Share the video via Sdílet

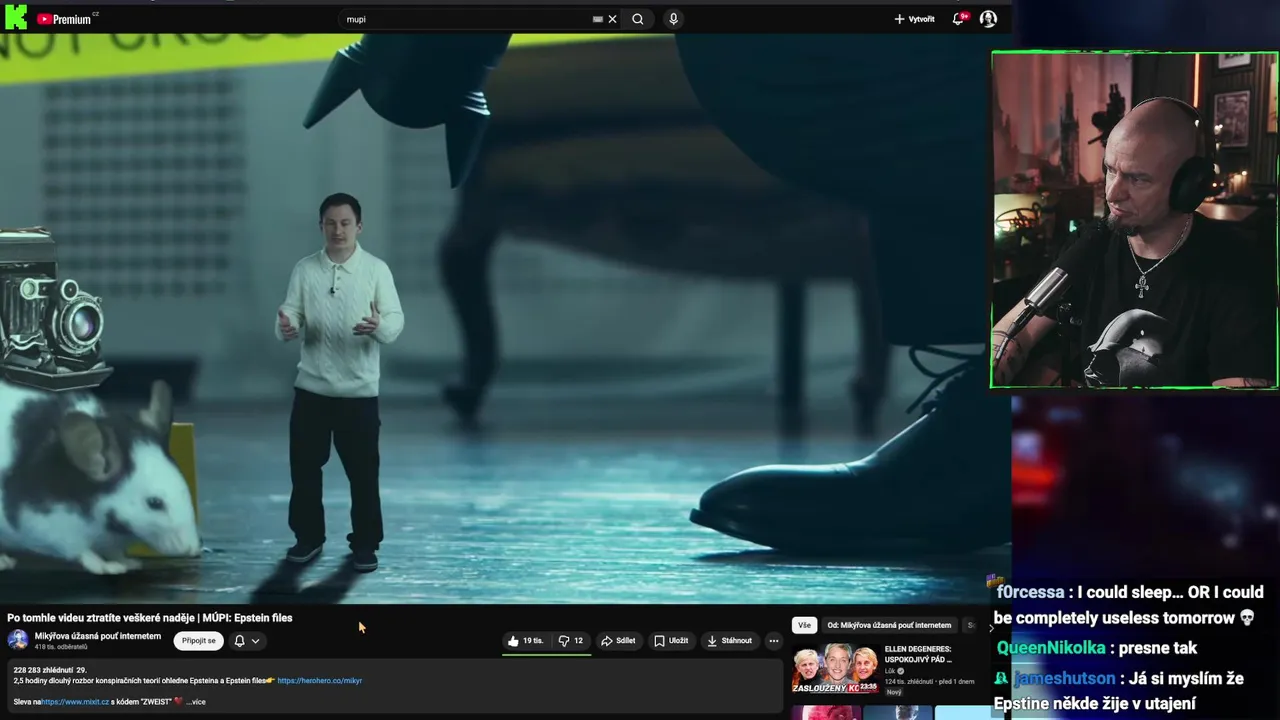click(618, 641)
